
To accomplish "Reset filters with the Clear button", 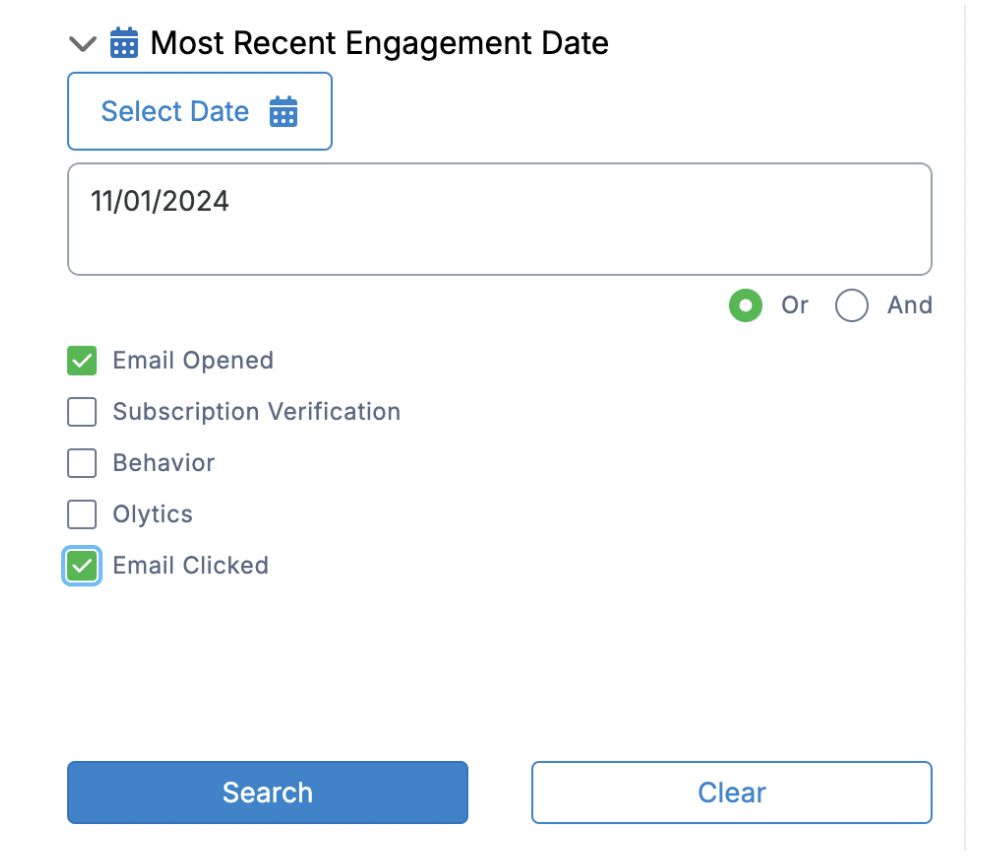I will click(732, 792).
